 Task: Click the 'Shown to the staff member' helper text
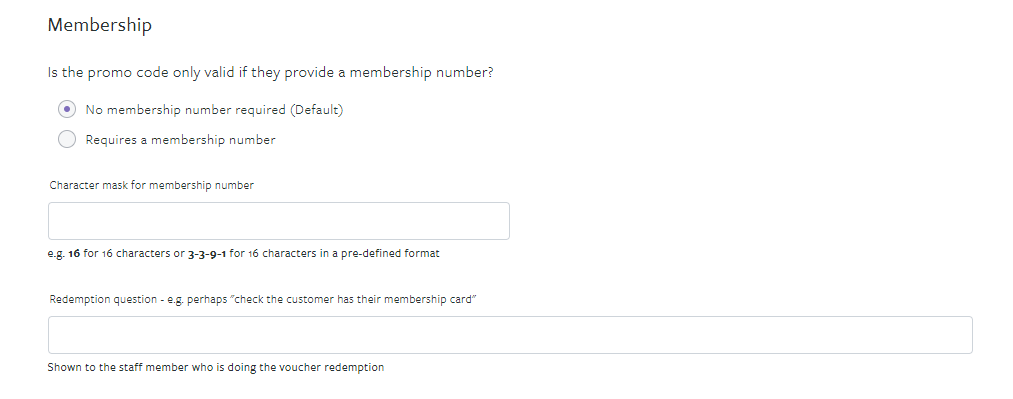216,367
